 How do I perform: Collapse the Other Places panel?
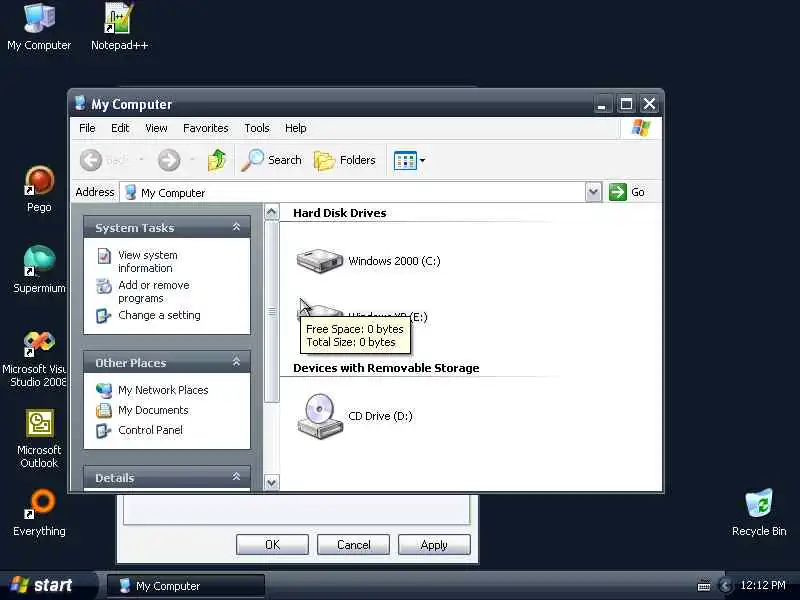pos(236,362)
